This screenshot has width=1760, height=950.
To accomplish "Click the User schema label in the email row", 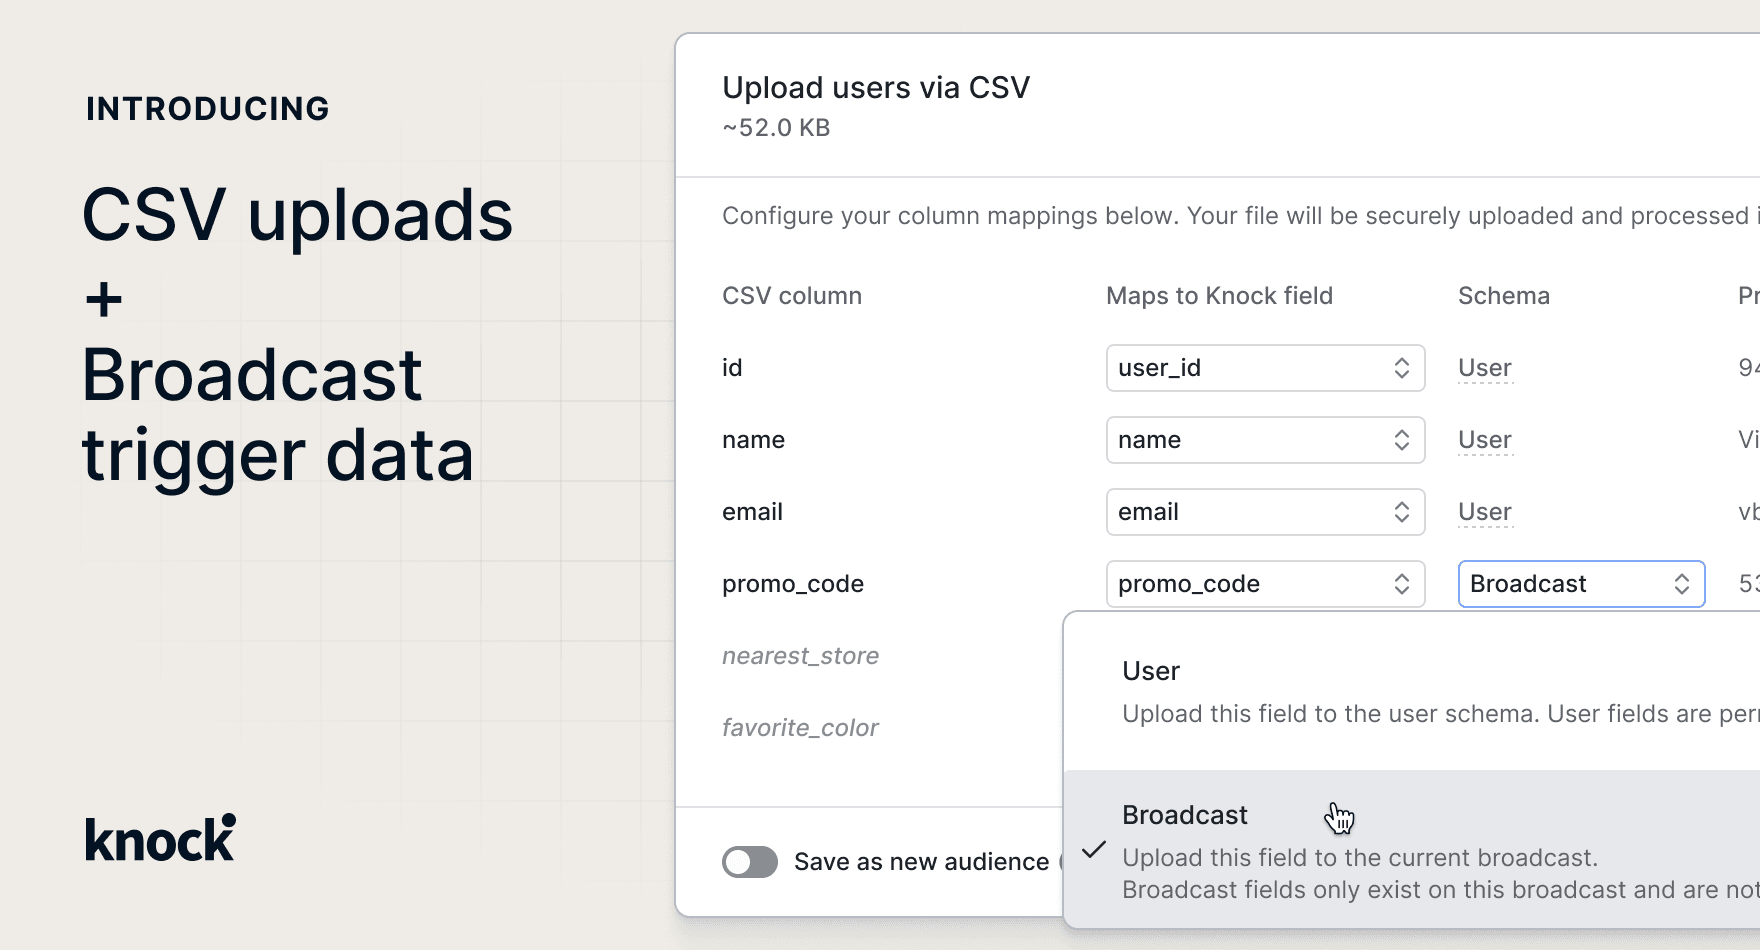I will (x=1485, y=512).
